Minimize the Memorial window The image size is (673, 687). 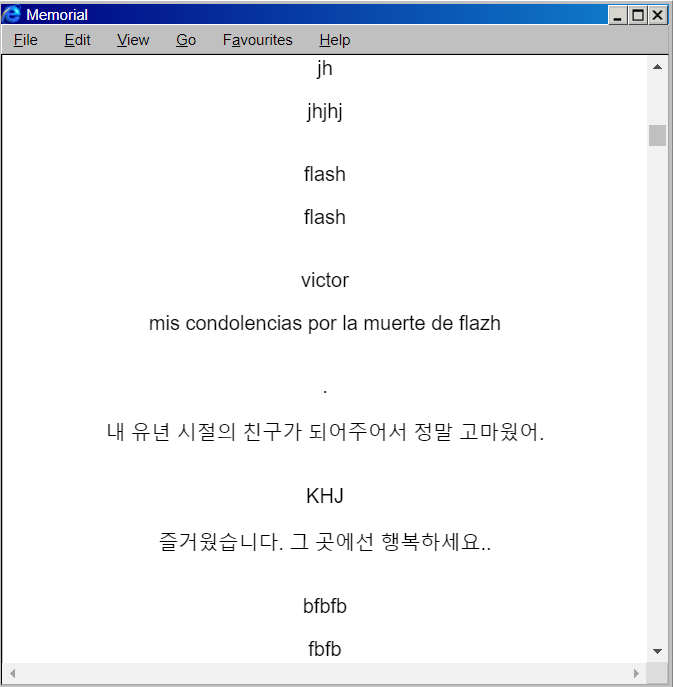[618, 15]
